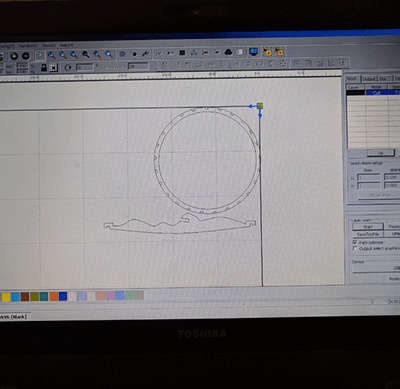Screen dimensions: 400x389
Task: Open the Handle(W) menu
Action: [28, 46]
